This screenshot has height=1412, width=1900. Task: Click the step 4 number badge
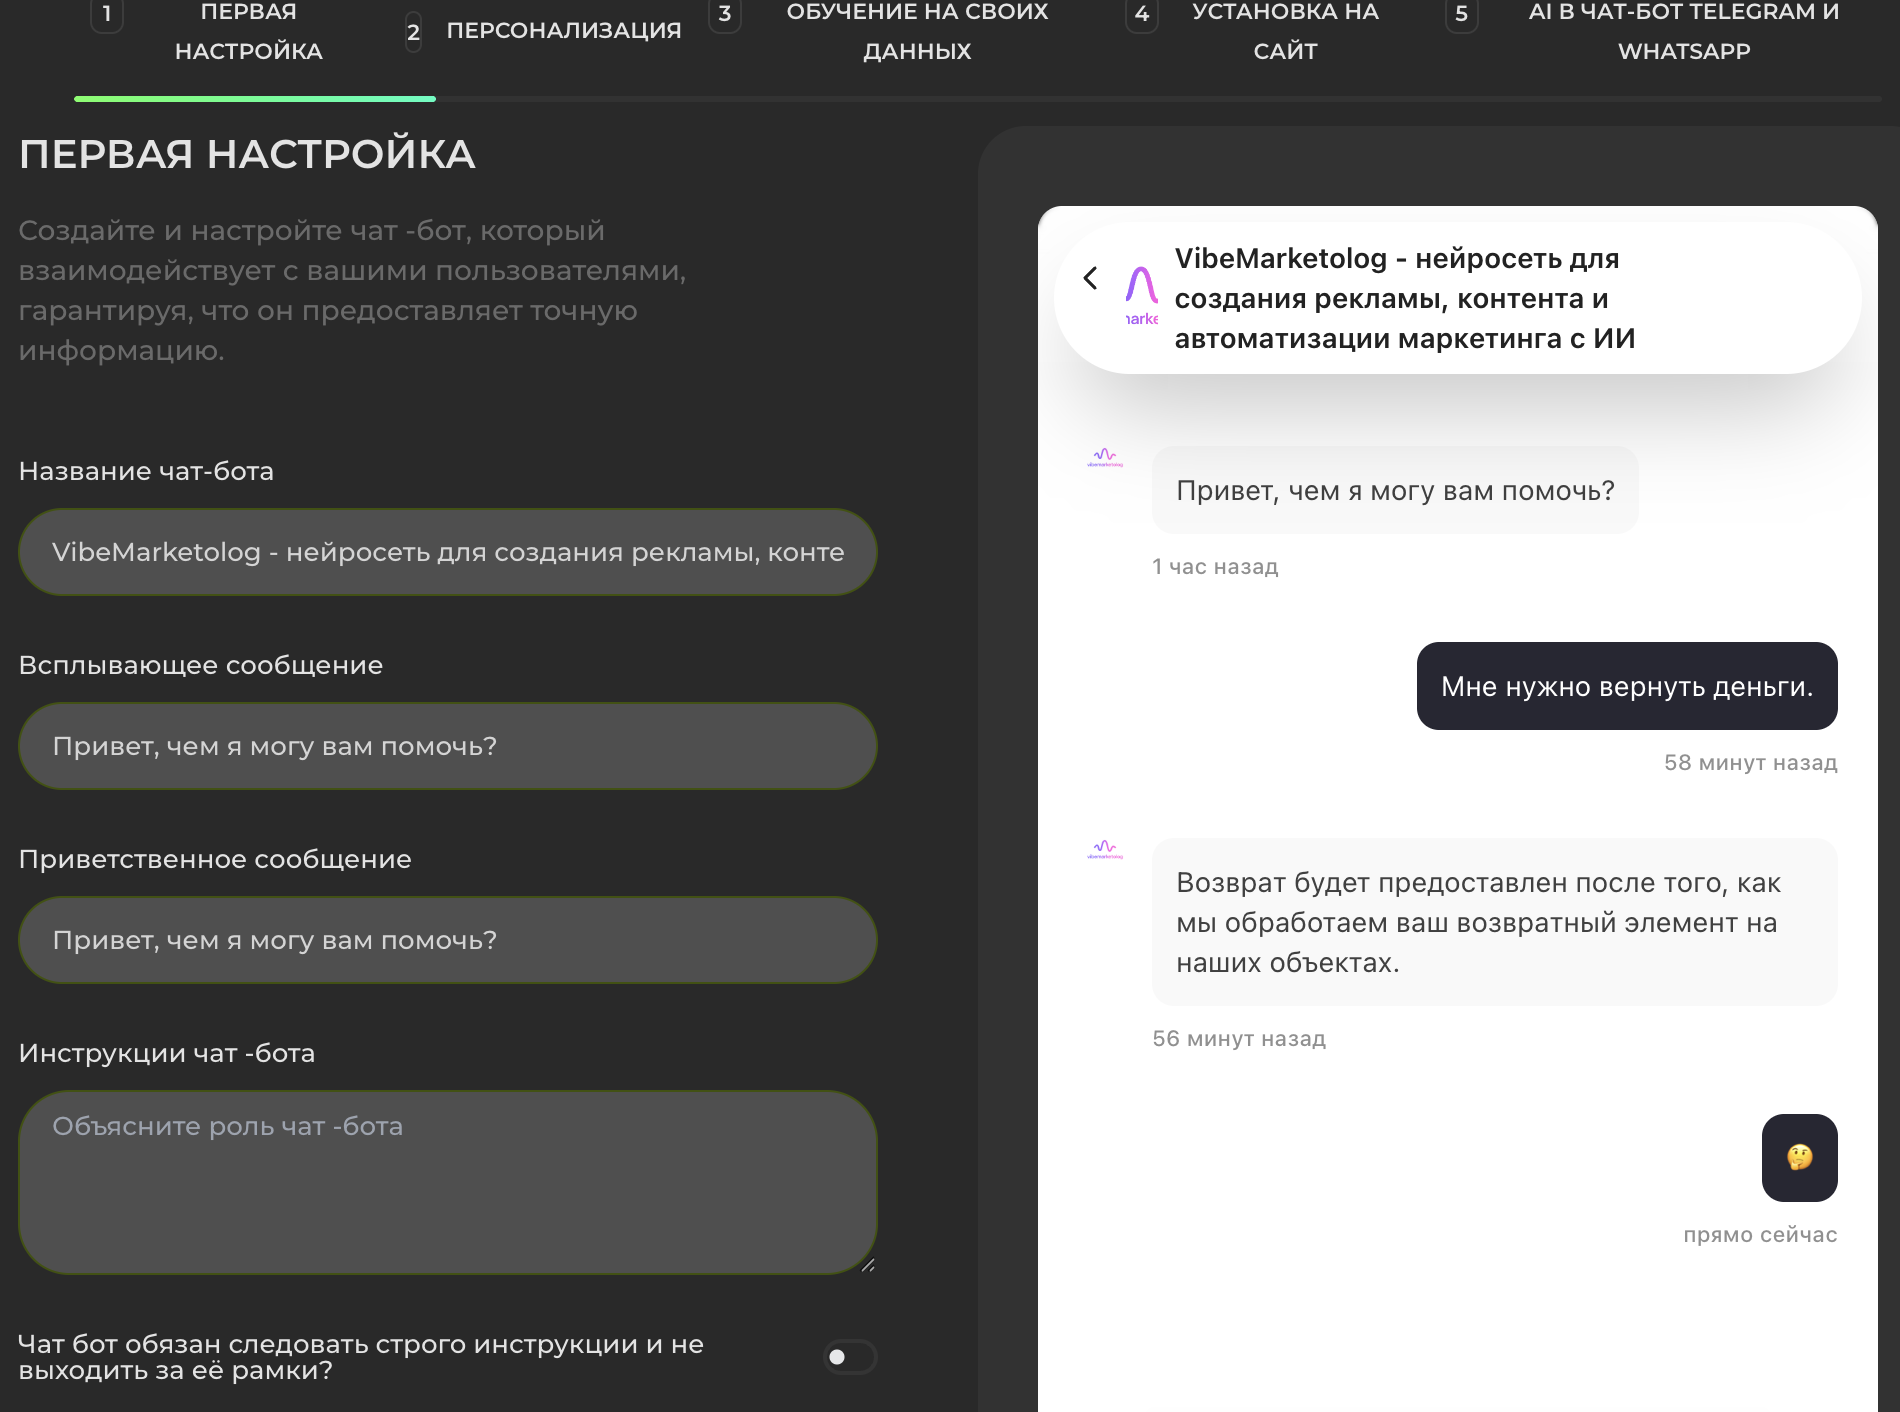click(1141, 14)
